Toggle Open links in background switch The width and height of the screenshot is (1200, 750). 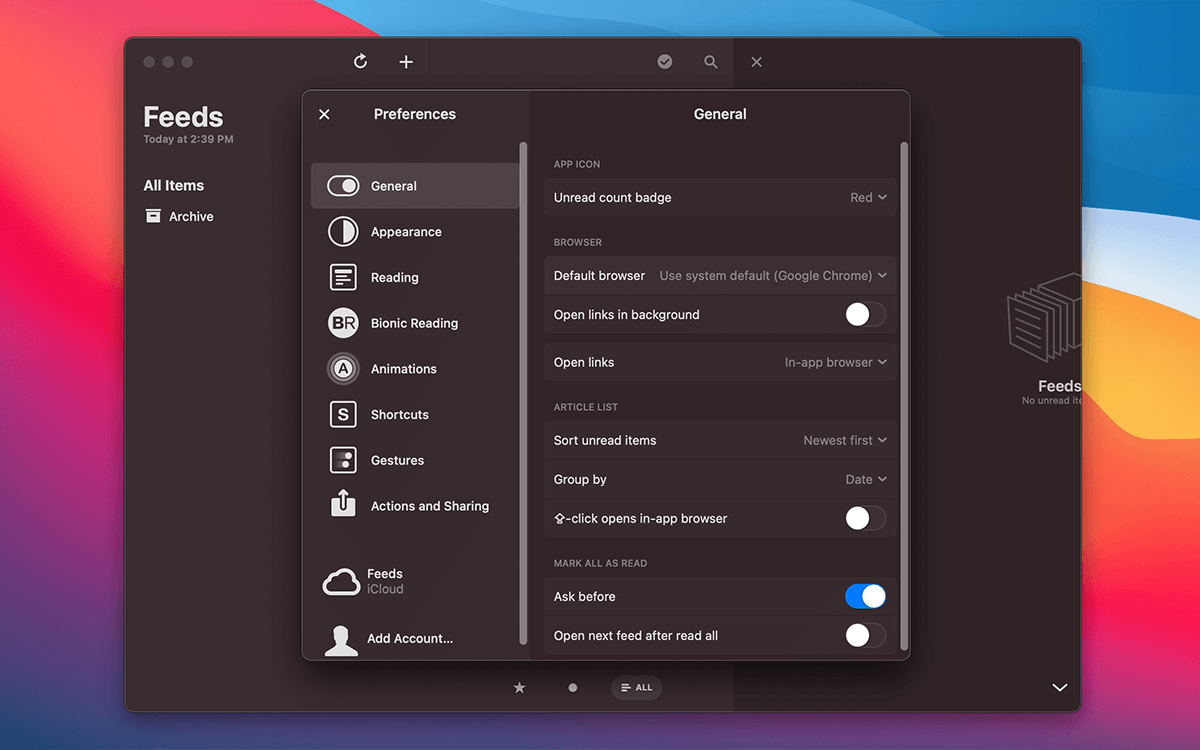[865, 315]
